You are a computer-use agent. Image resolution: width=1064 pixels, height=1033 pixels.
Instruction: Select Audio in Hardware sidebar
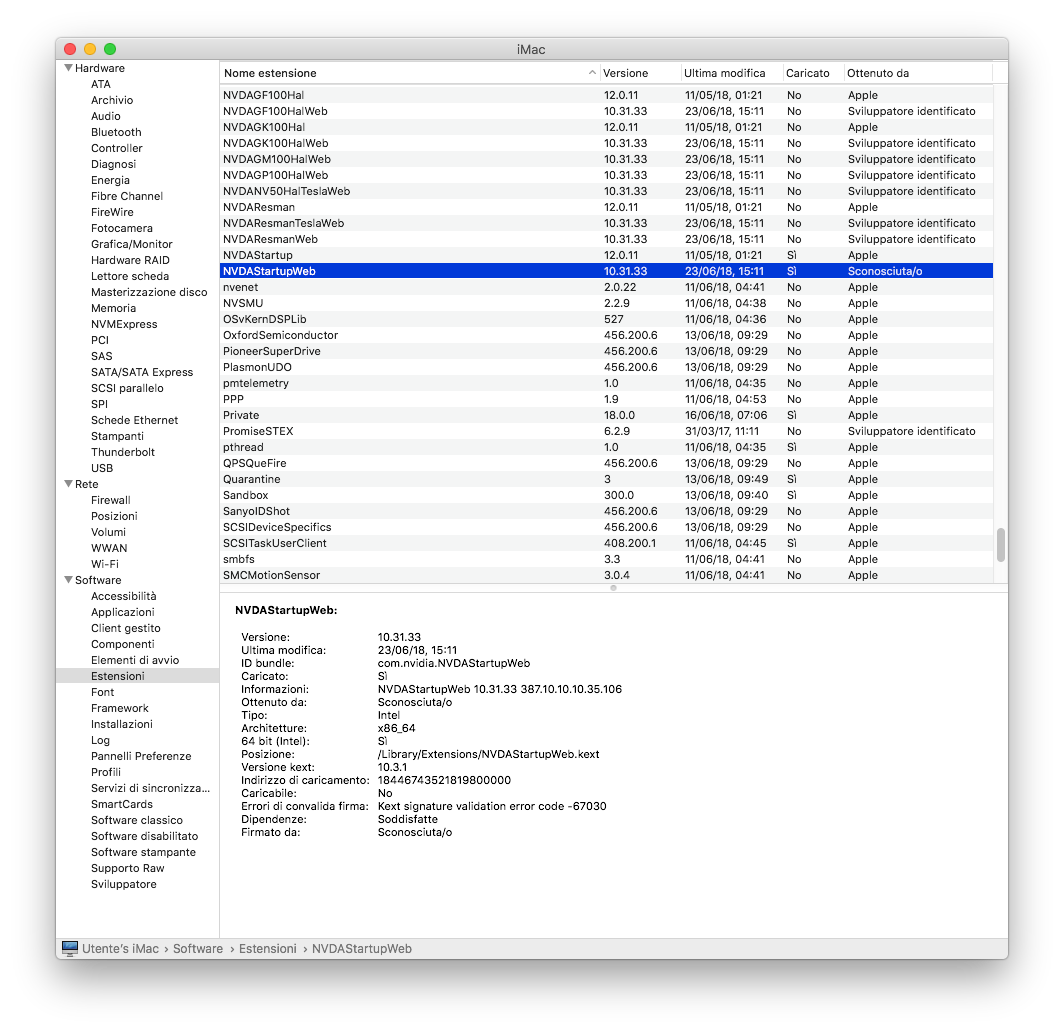[x=106, y=116]
